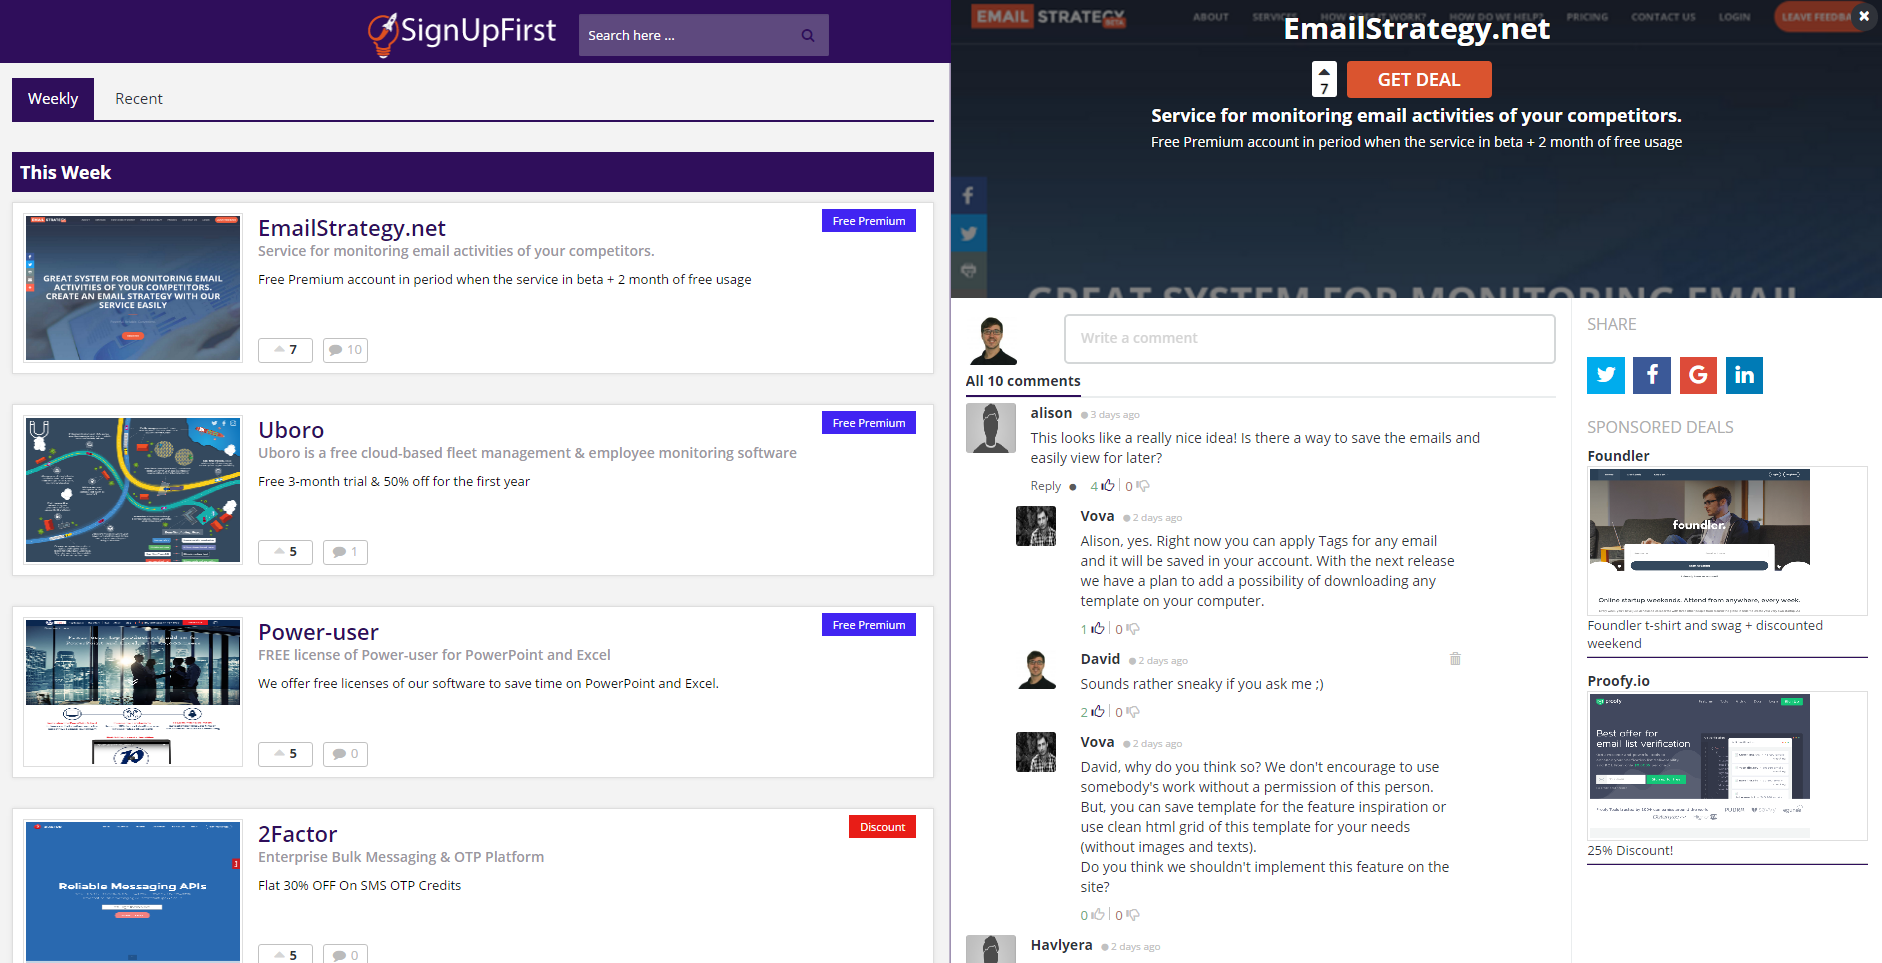The height and width of the screenshot is (963, 1882).
Task: Dislike David's comment
Action: point(1133,712)
